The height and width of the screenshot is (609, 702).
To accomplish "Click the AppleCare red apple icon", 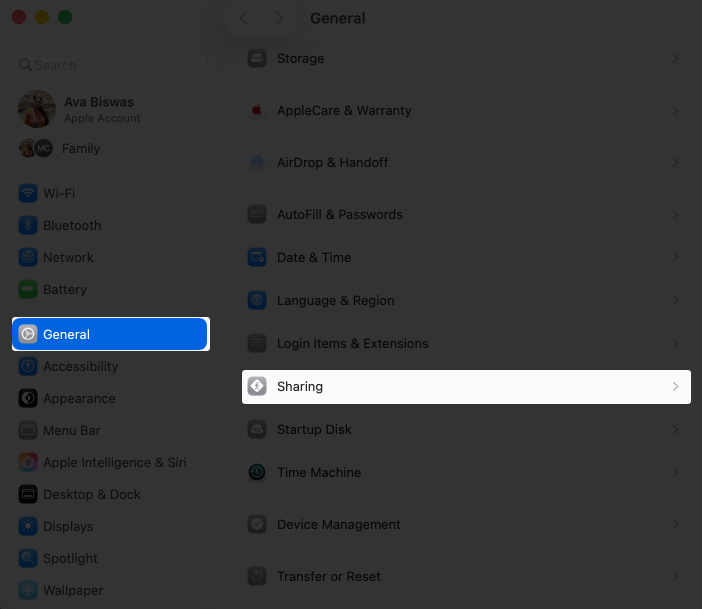I will 257,110.
